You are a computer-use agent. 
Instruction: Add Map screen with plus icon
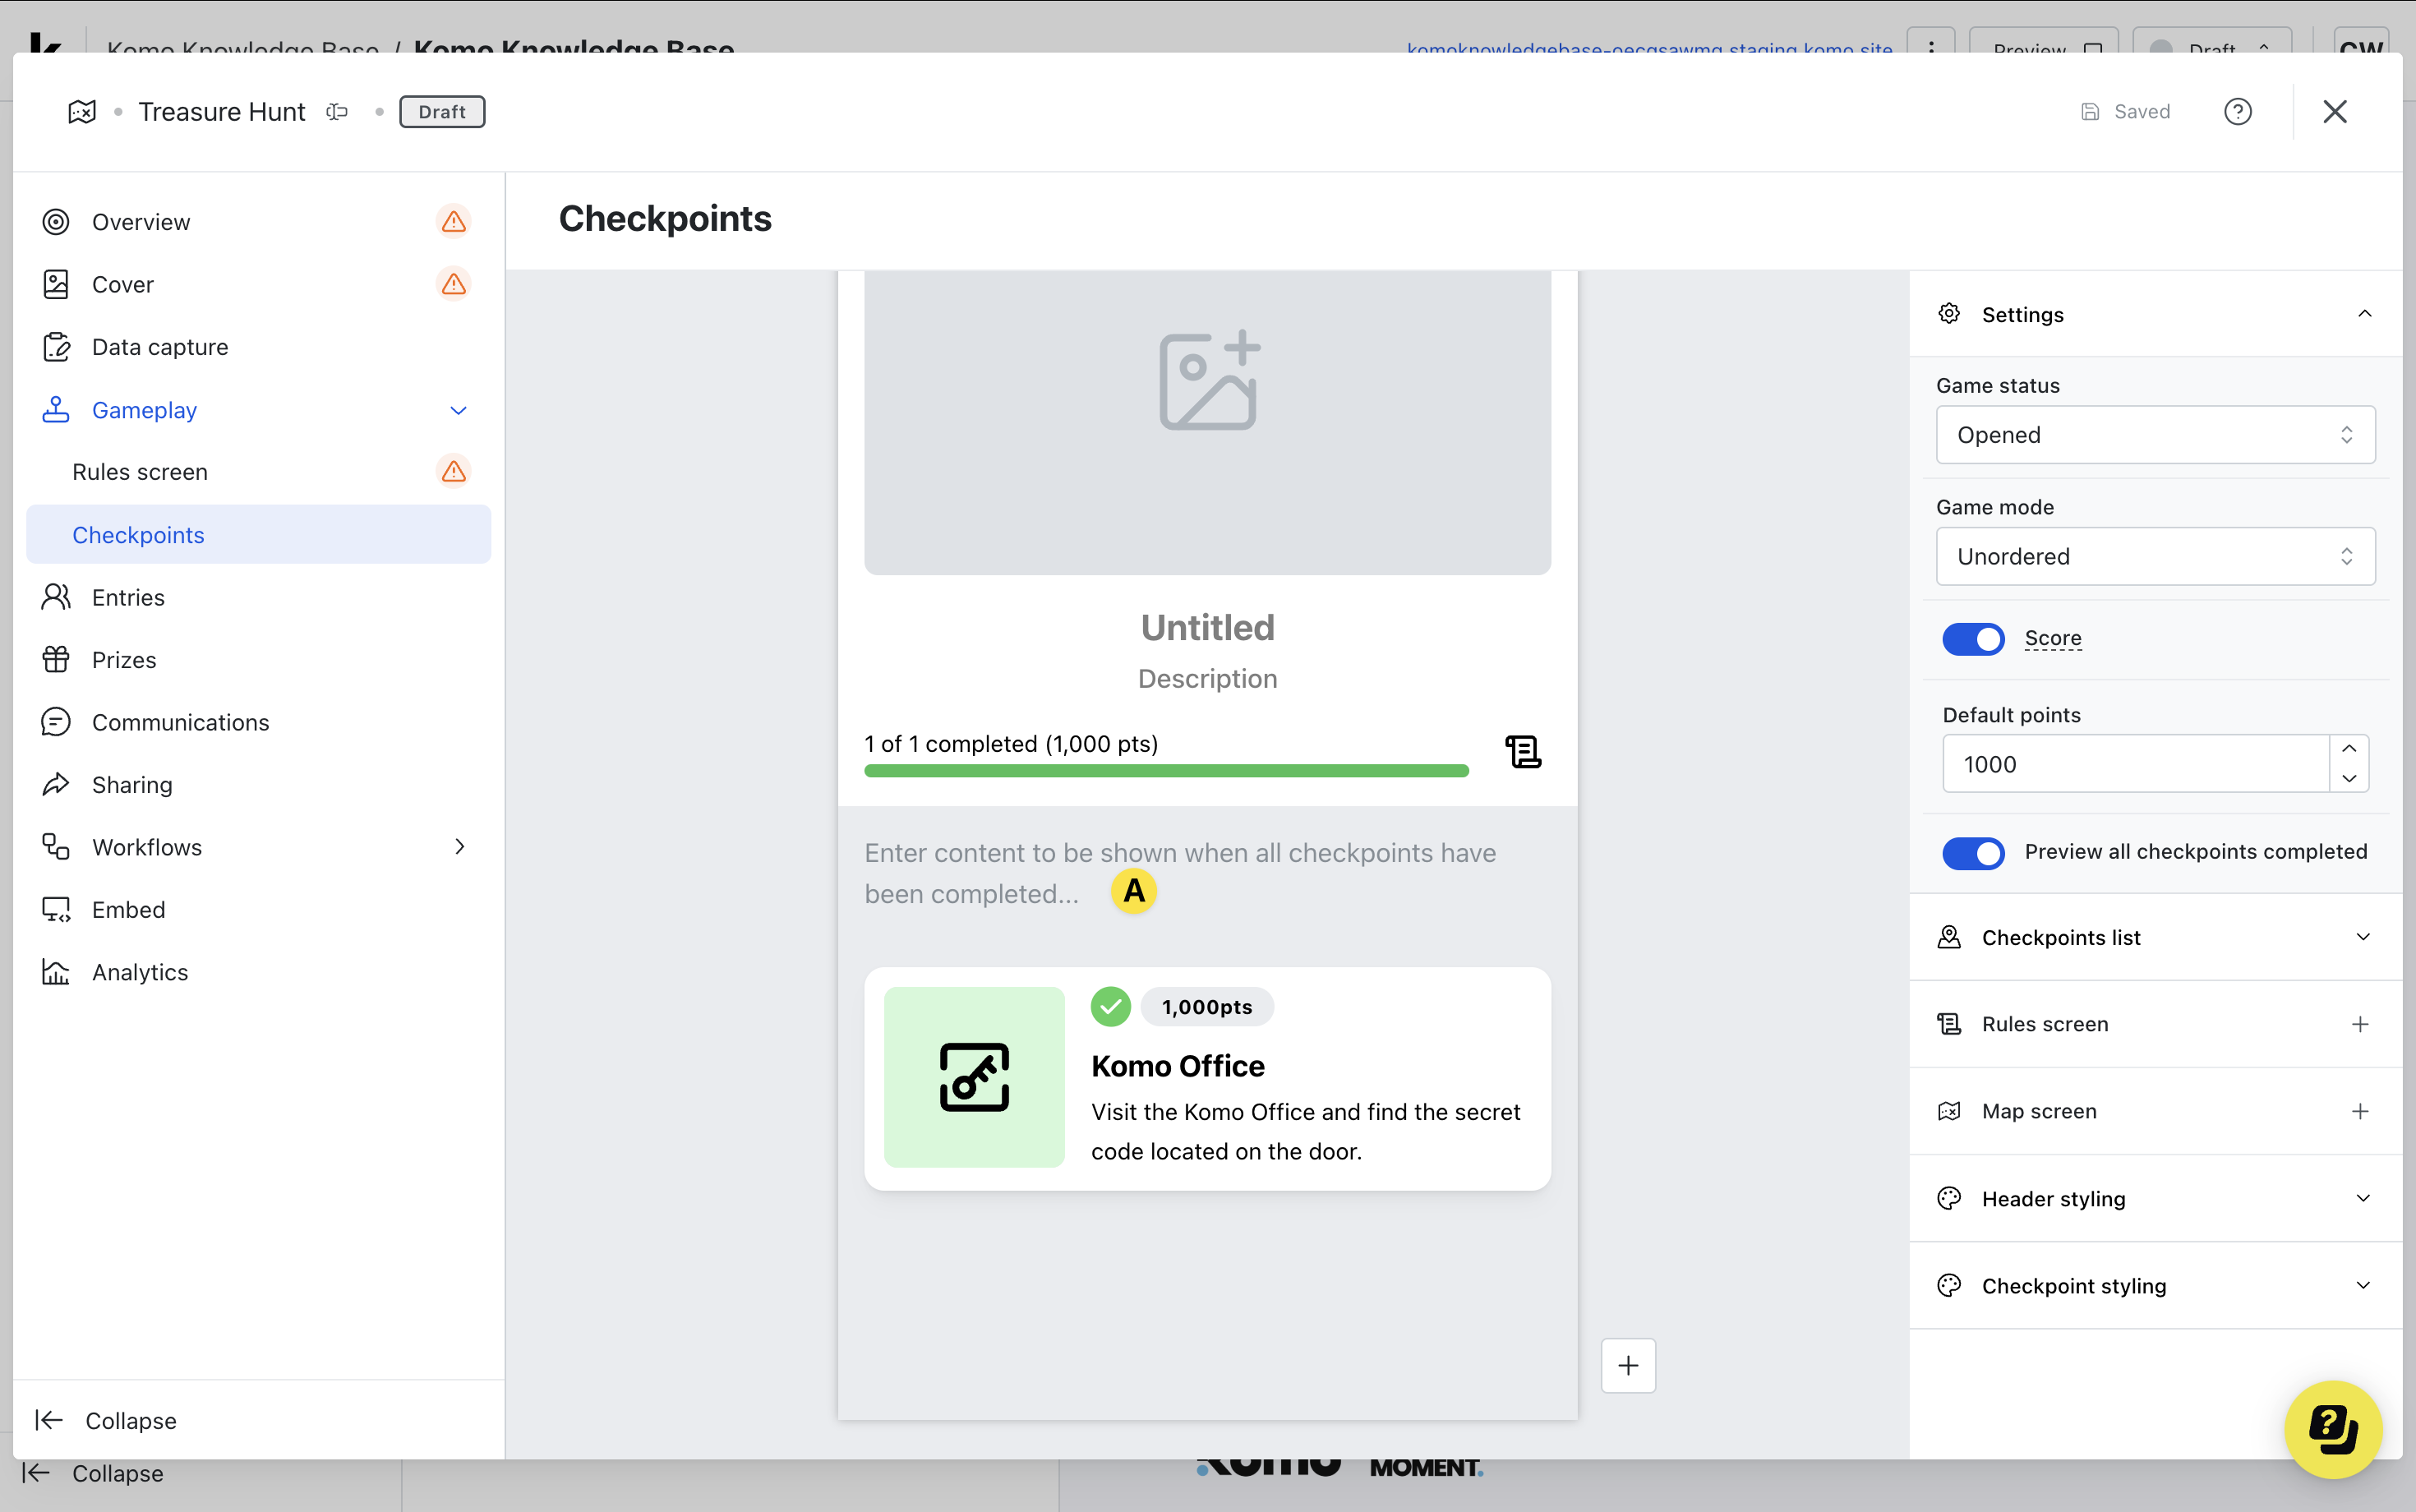(2360, 1111)
